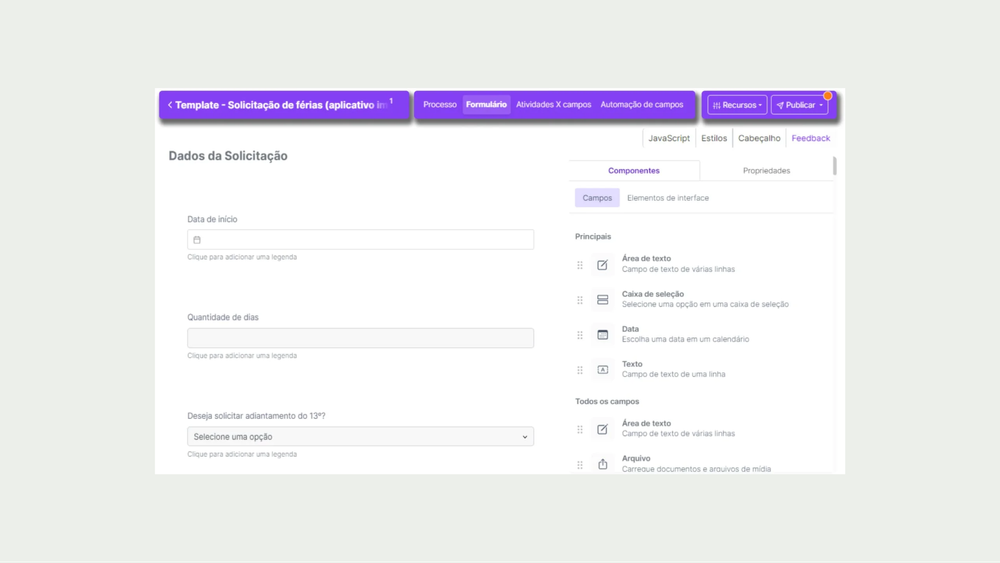Screen dimensions: 1000x563
Task: Click the Feedback link
Action: point(810,139)
